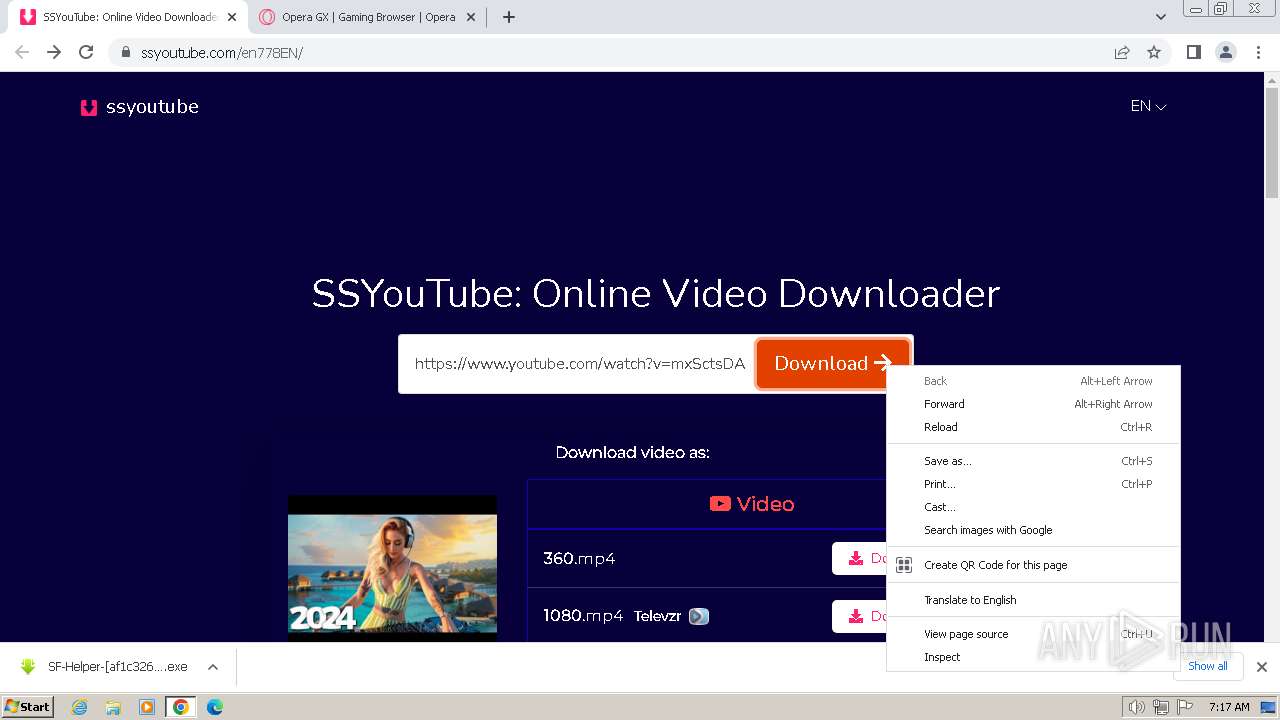The image size is (1280, 720).
Task: Click the "1080.mp4" format label
Action: click(x=583, y=616)
